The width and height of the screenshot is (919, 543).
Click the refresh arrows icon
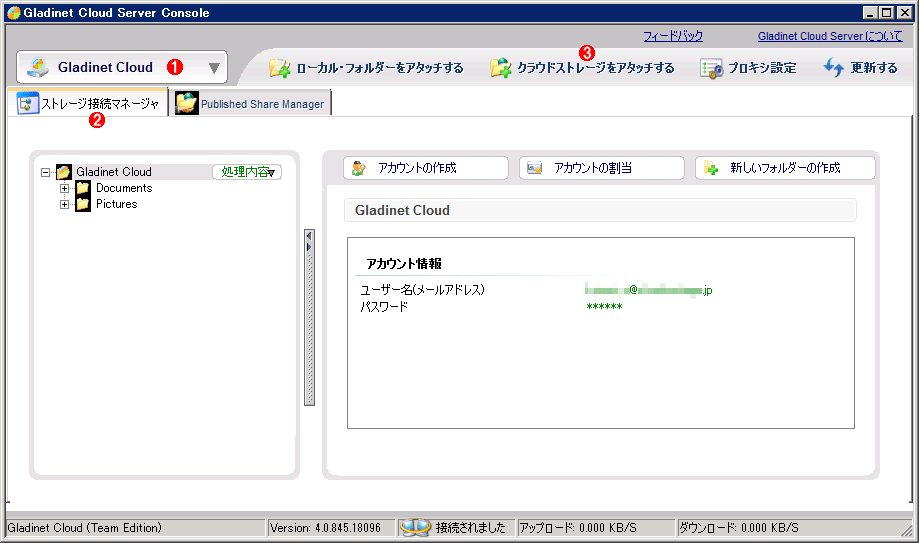coord(833,67)
